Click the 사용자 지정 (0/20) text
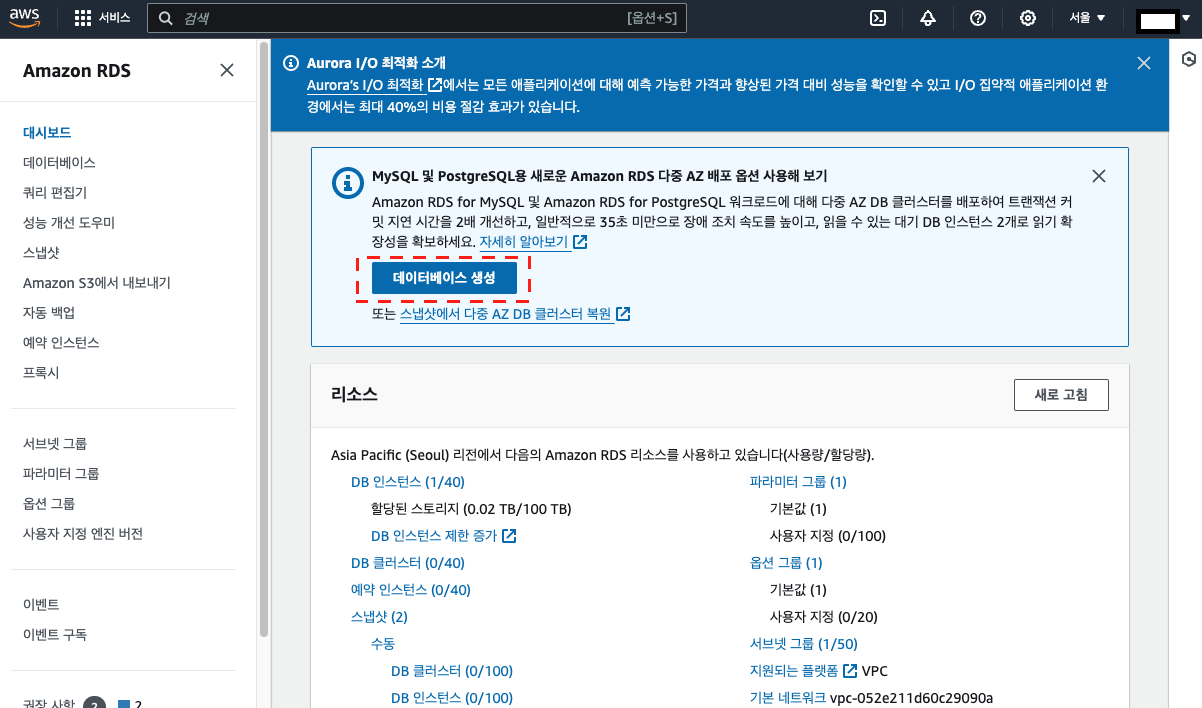 click(x=824, y=617)
